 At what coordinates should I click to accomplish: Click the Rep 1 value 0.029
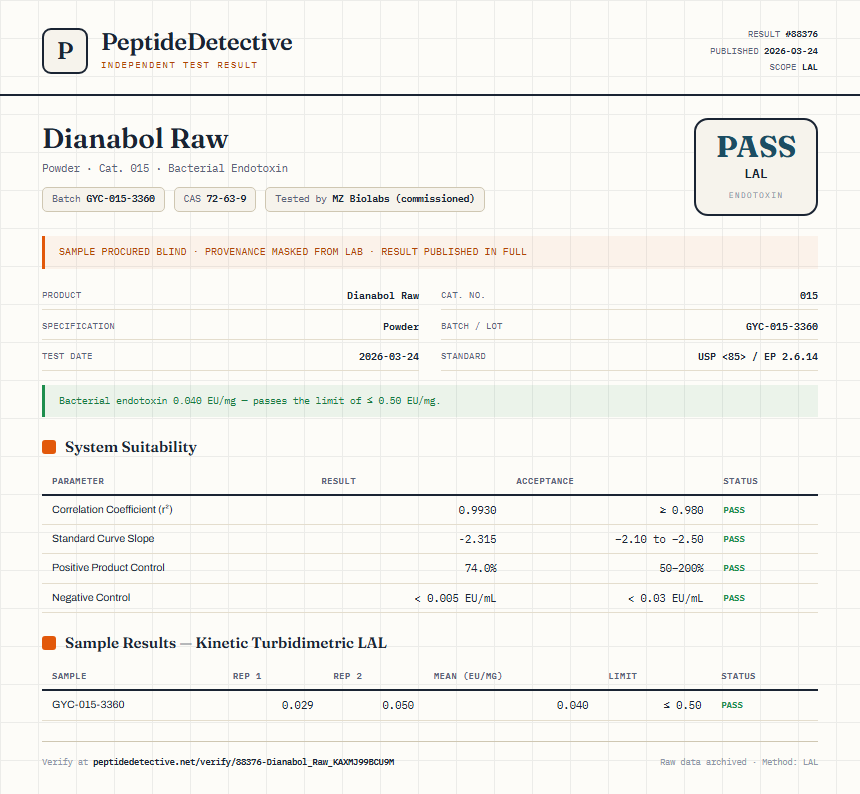pyautogui.click(x=297, y=705)
